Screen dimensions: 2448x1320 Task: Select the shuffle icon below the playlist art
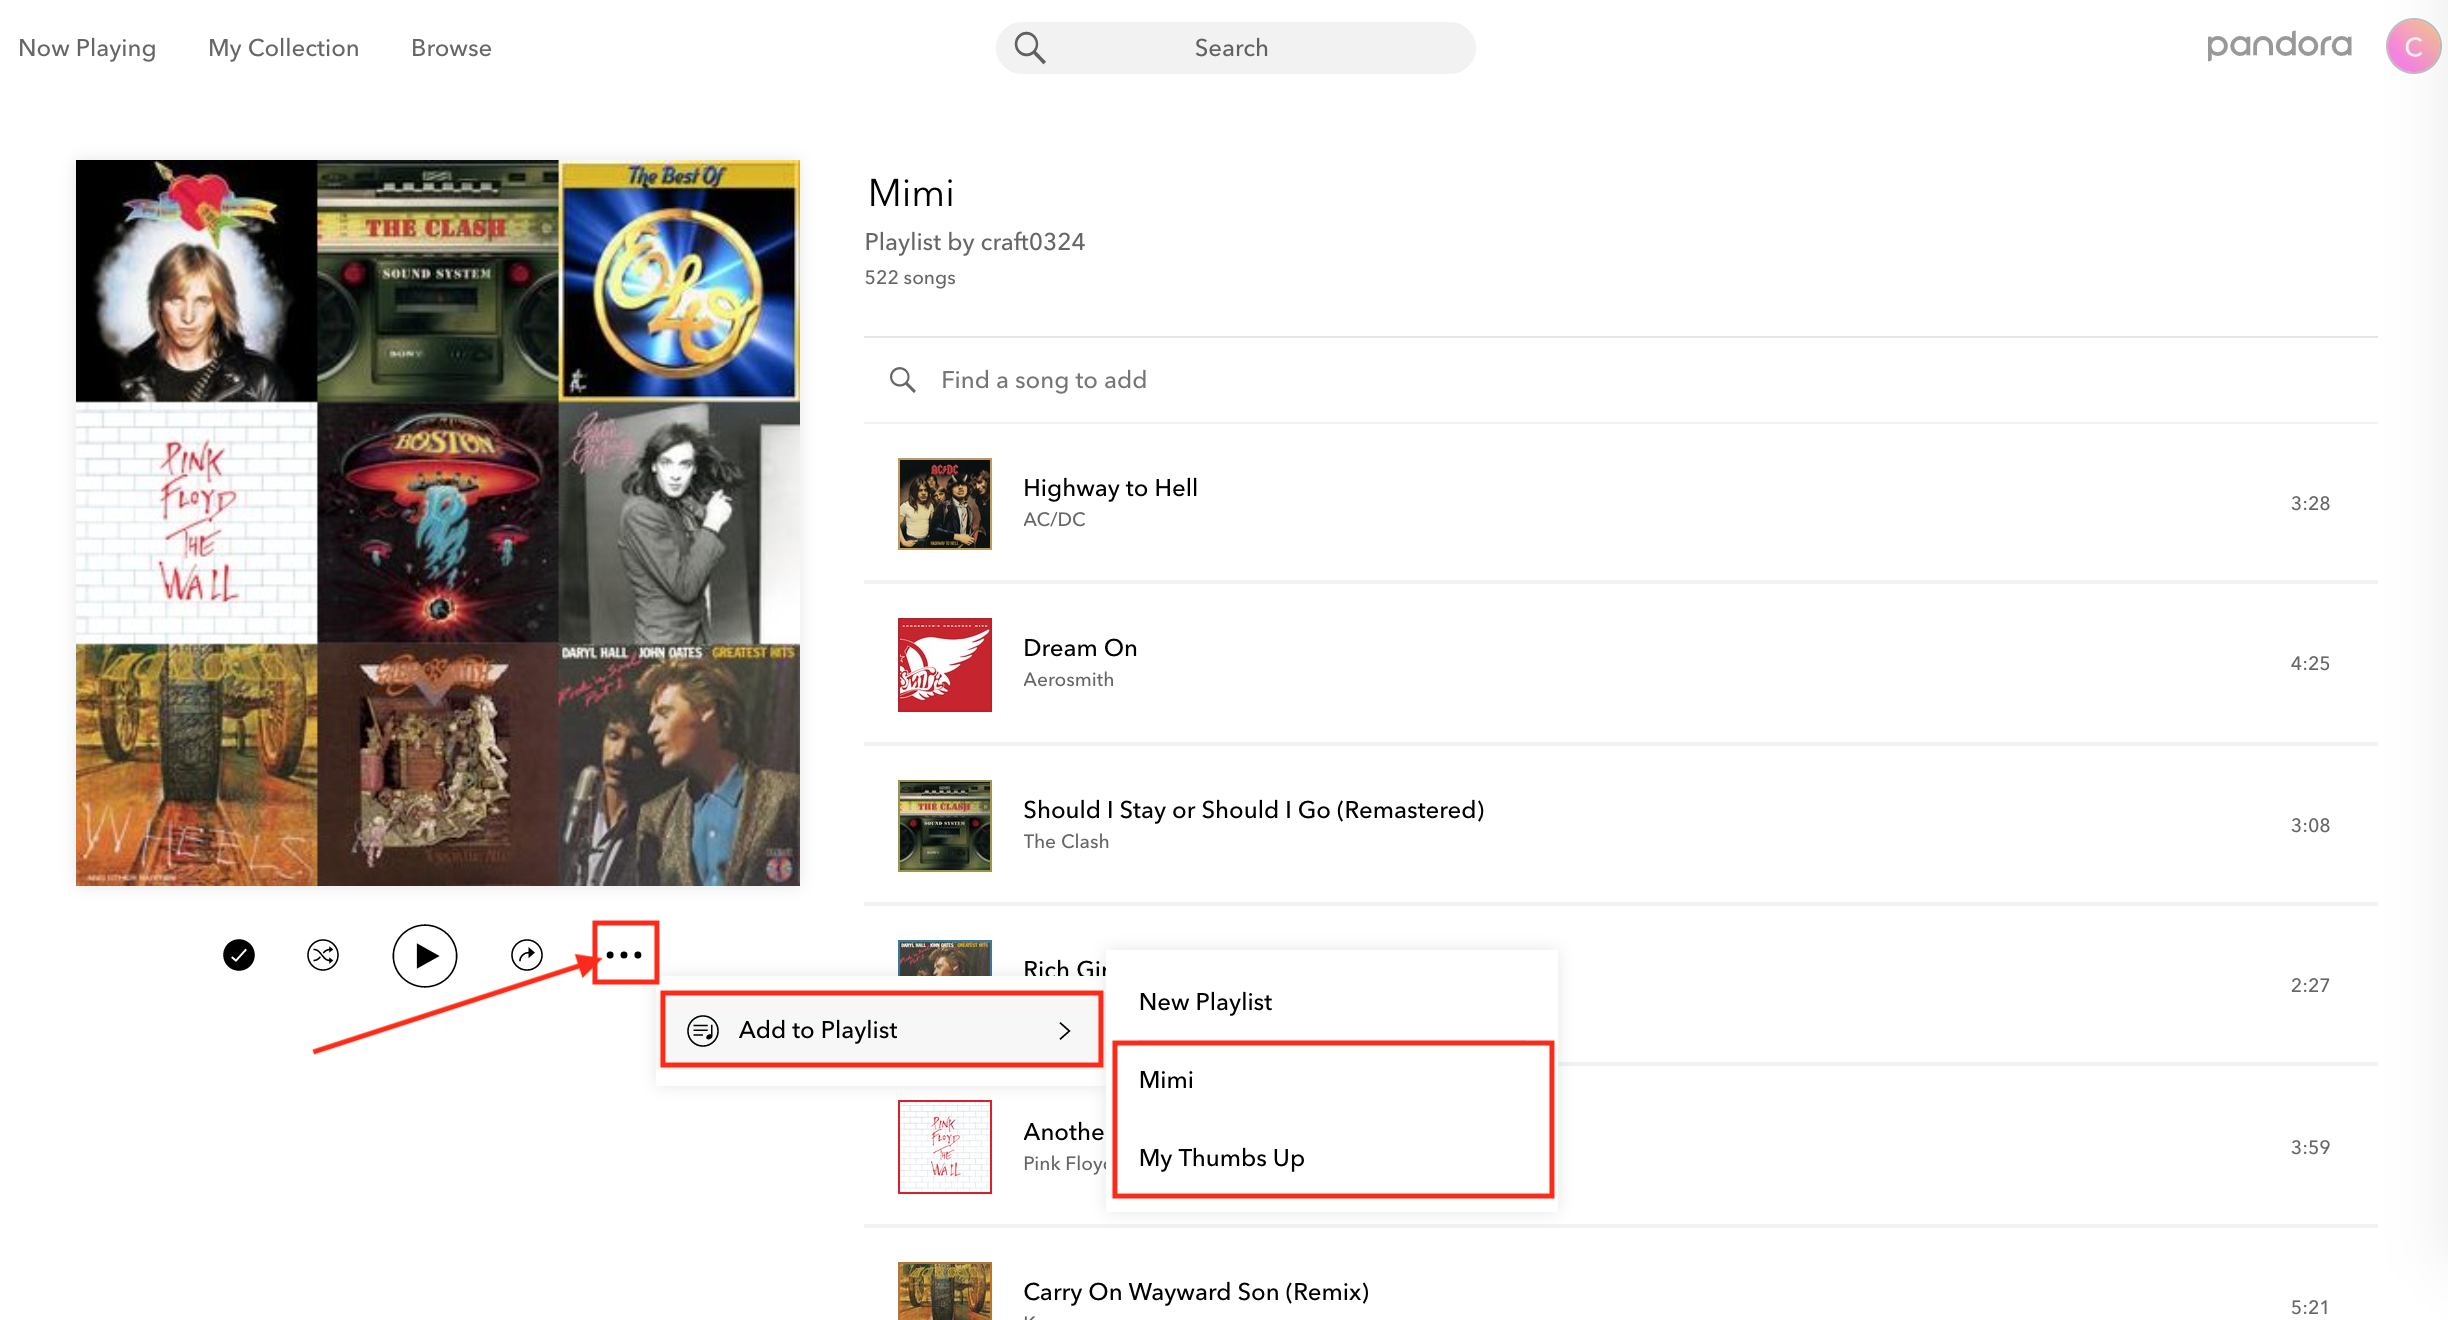(x=322, y=955)
